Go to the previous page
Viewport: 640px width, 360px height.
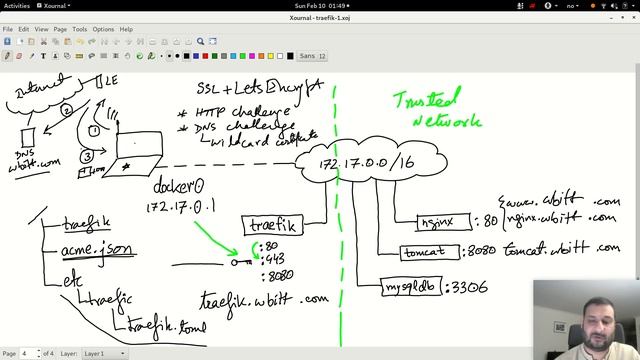[116, 41]
